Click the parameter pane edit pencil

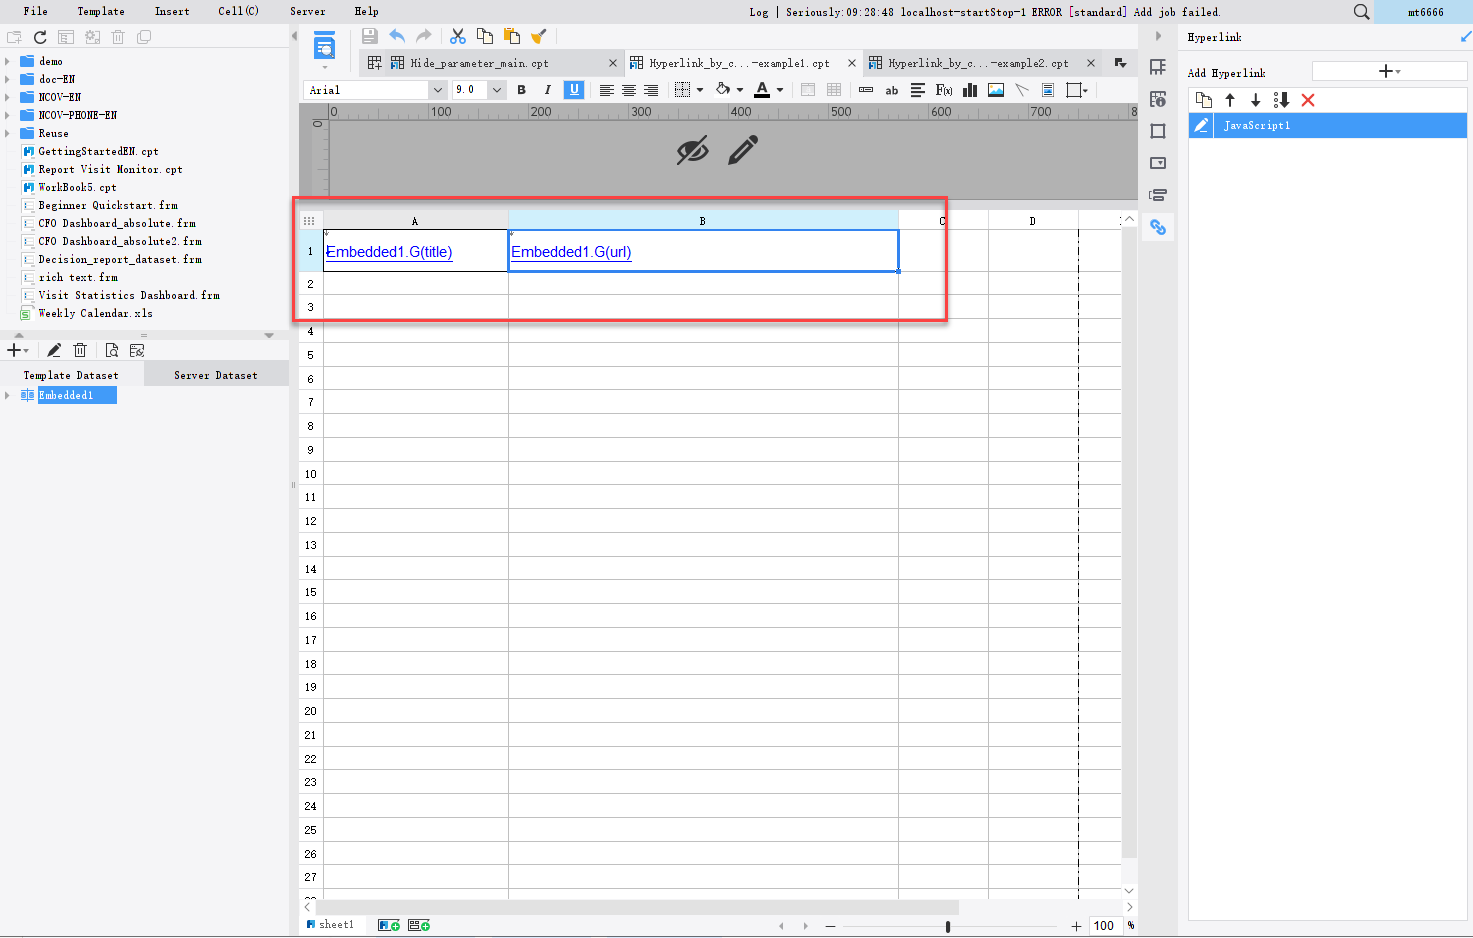click(x=743, y=150)
